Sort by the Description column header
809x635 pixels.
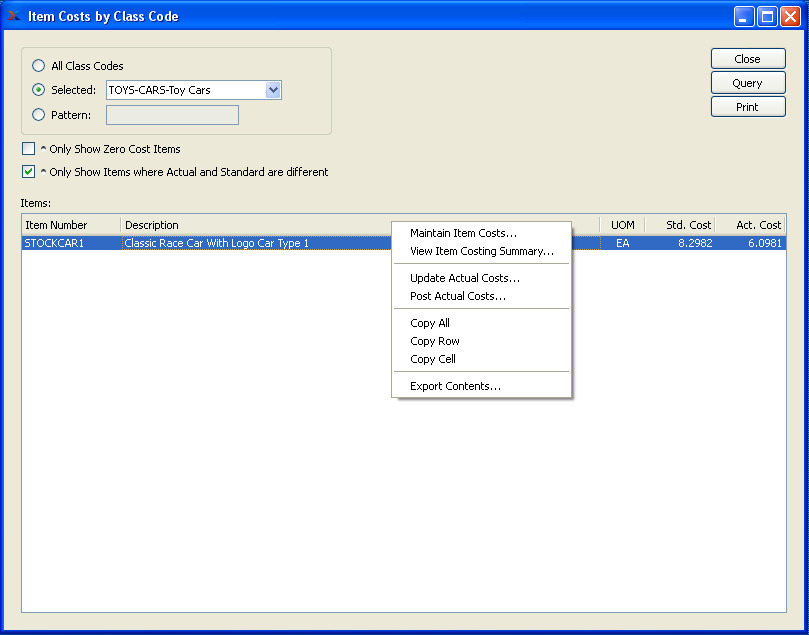pos(256,225)
